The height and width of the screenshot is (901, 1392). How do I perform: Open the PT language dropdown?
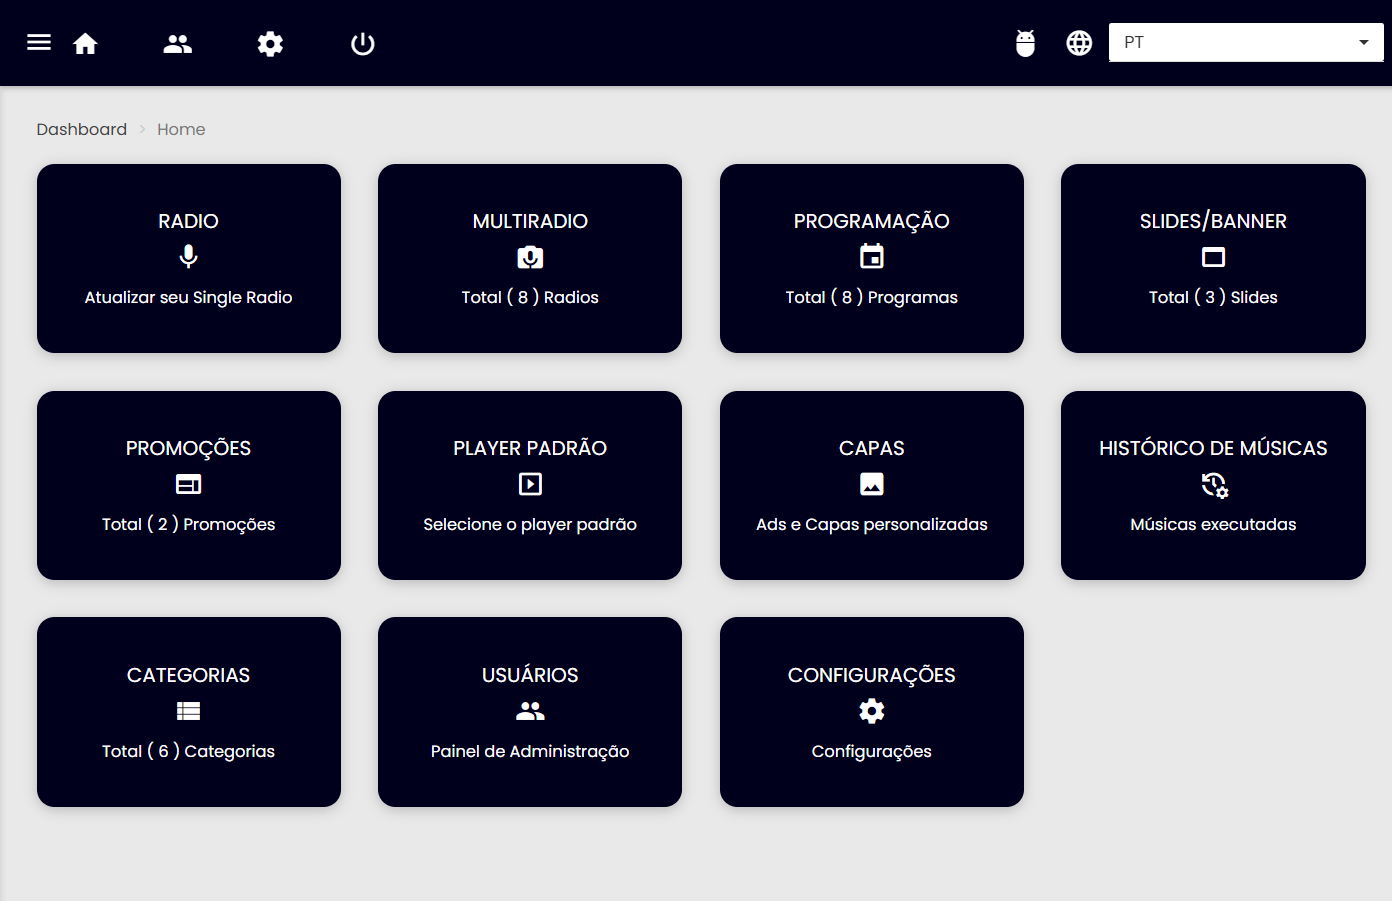1245,42
